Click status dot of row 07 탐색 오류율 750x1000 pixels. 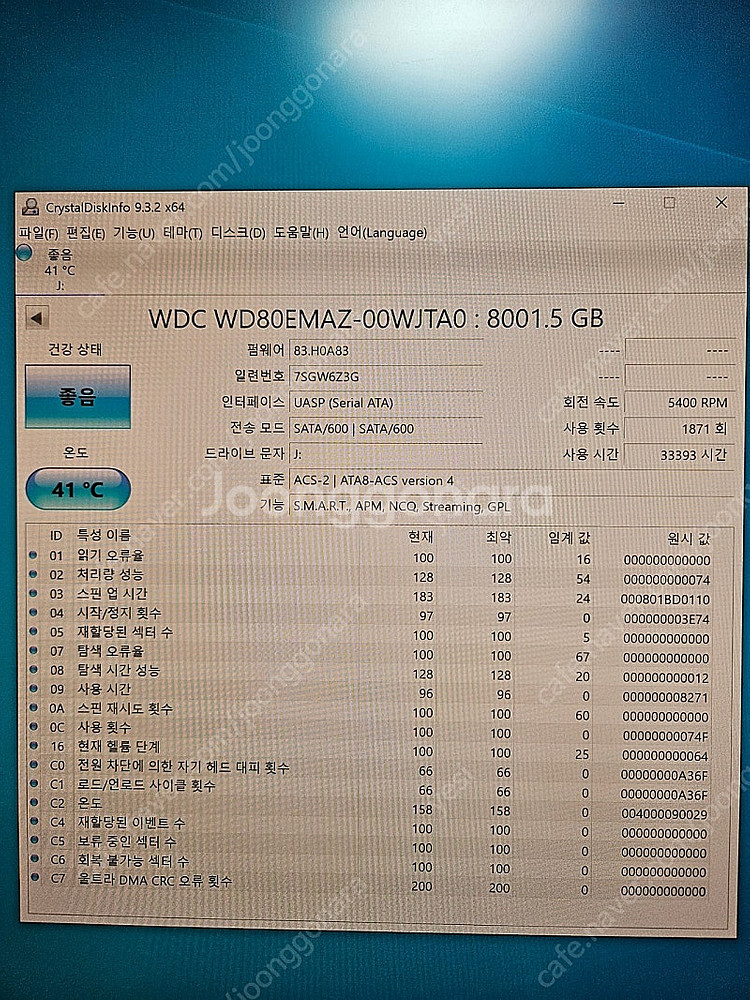pyautogui.click(x=33, y=651)
